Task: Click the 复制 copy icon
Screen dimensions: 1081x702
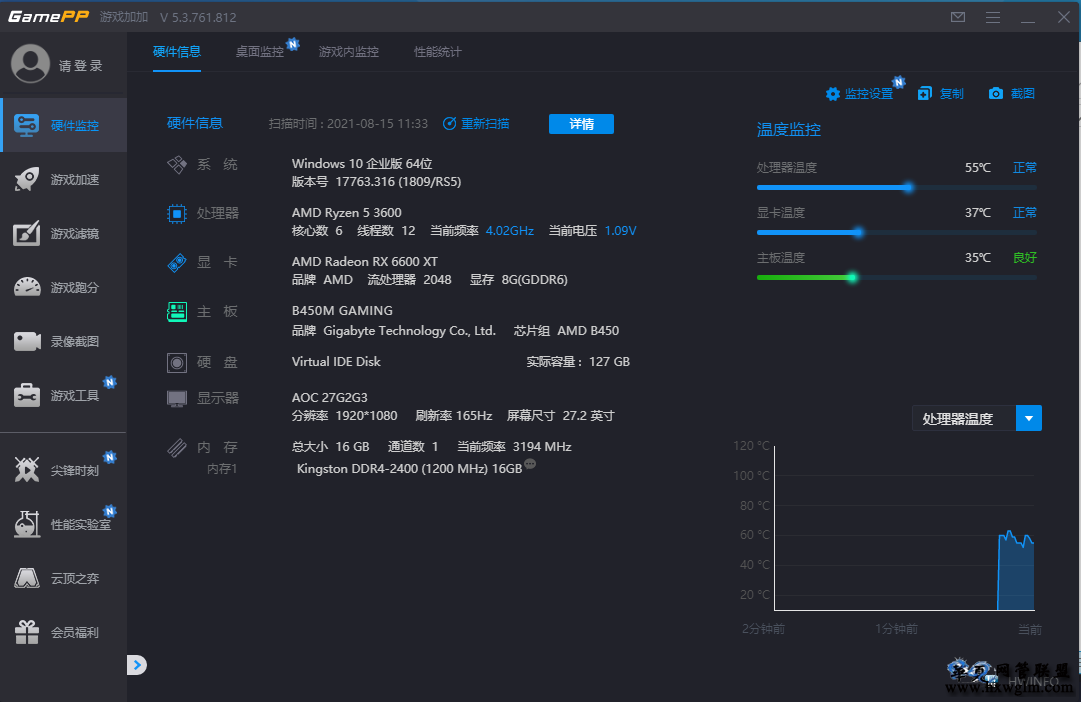Action: click(925, 94)
